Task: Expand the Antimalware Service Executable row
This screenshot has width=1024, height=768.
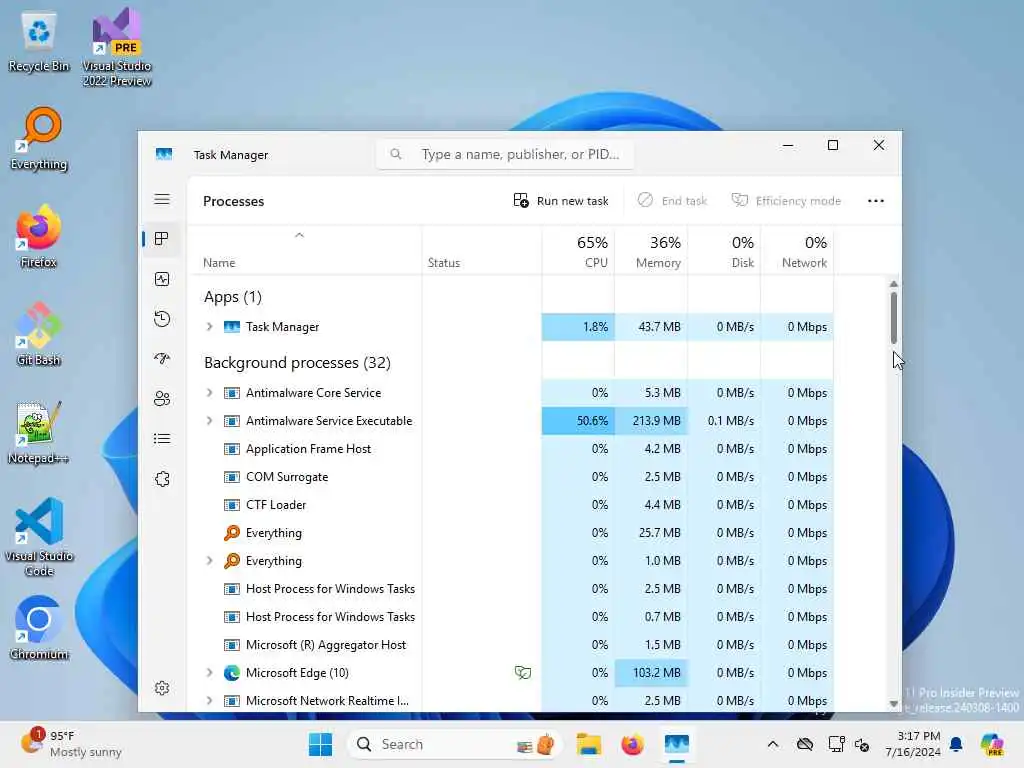Action: [209, 421]
